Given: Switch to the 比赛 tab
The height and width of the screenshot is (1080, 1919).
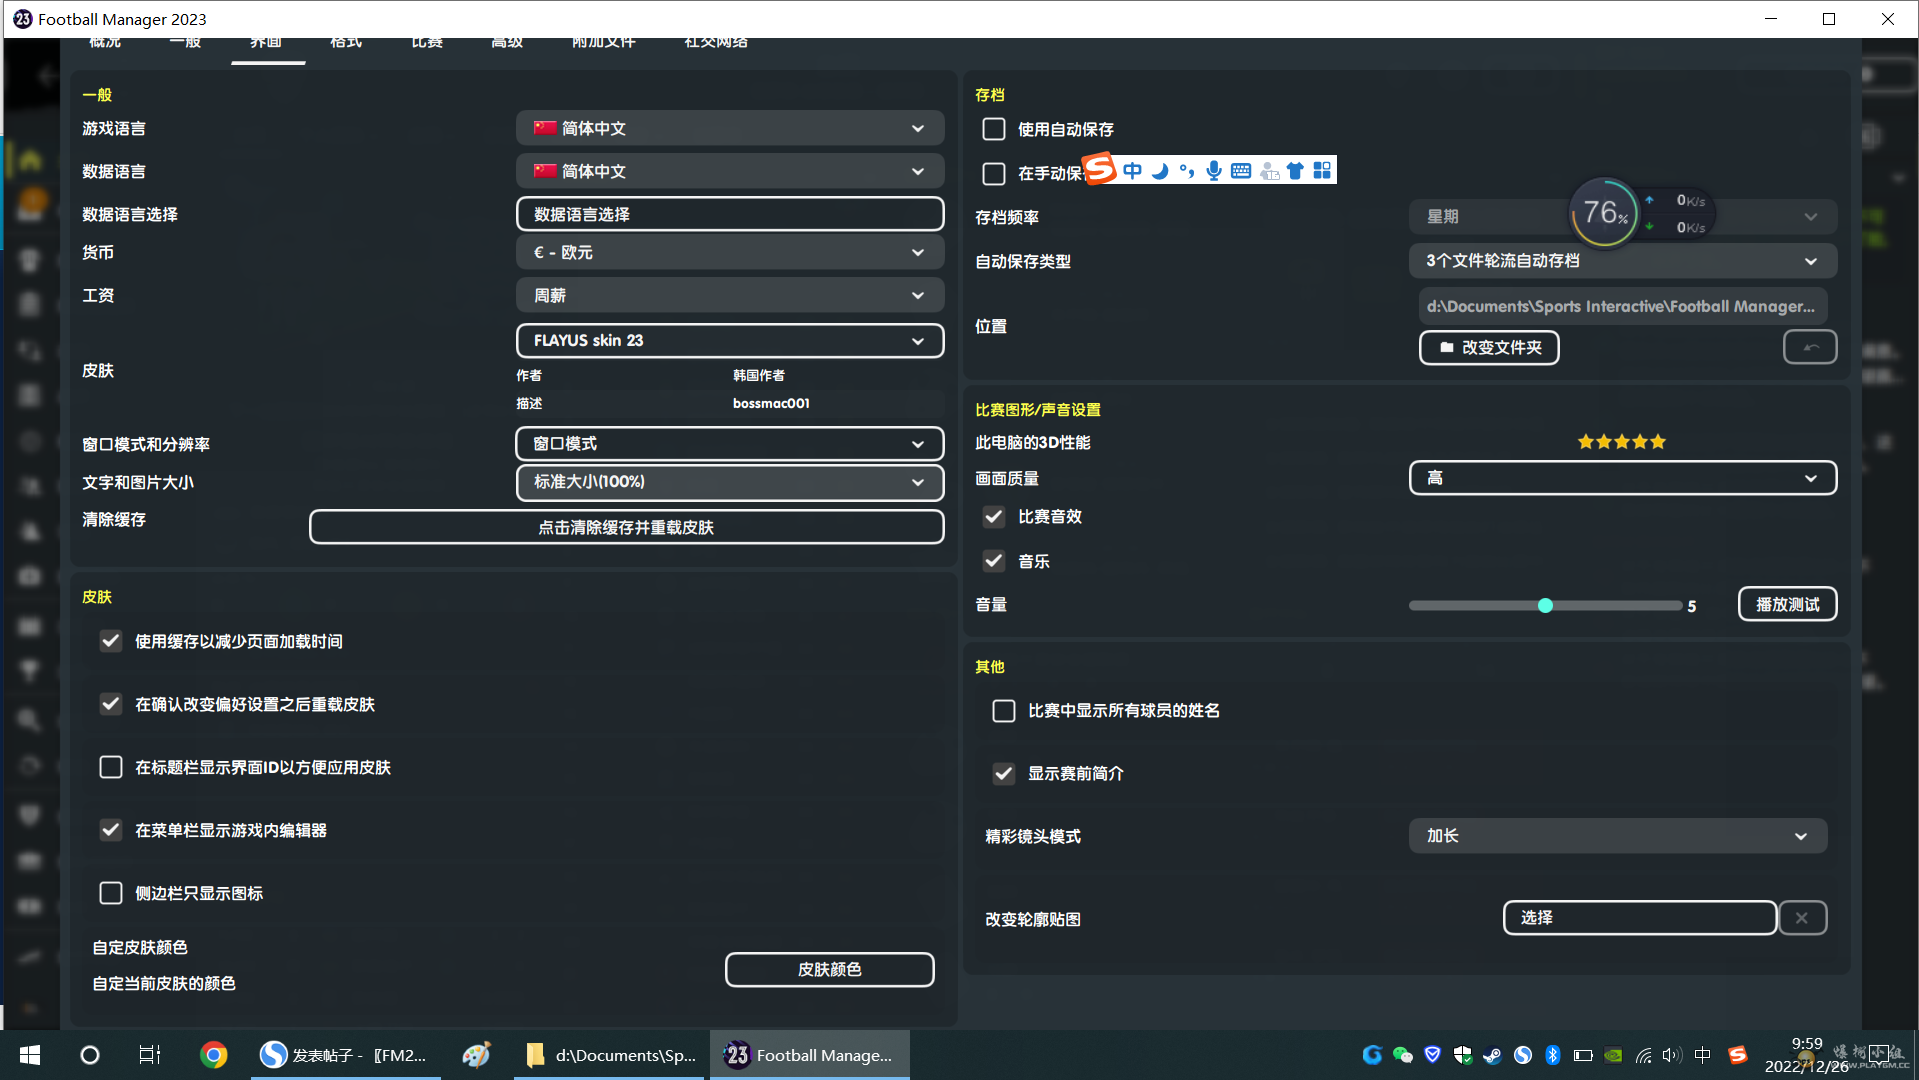Looking at the screenshot, I should [x=427, y=44].
